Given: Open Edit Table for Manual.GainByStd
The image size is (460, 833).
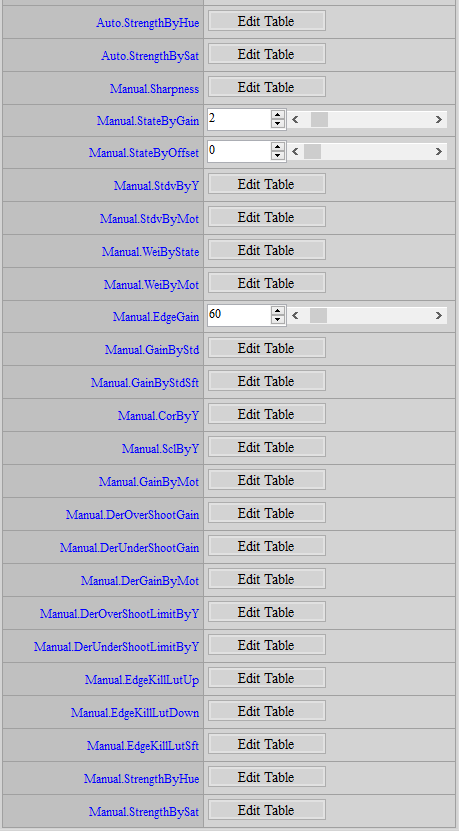Looking at the screenshot, I should click(x=267, y=348).
